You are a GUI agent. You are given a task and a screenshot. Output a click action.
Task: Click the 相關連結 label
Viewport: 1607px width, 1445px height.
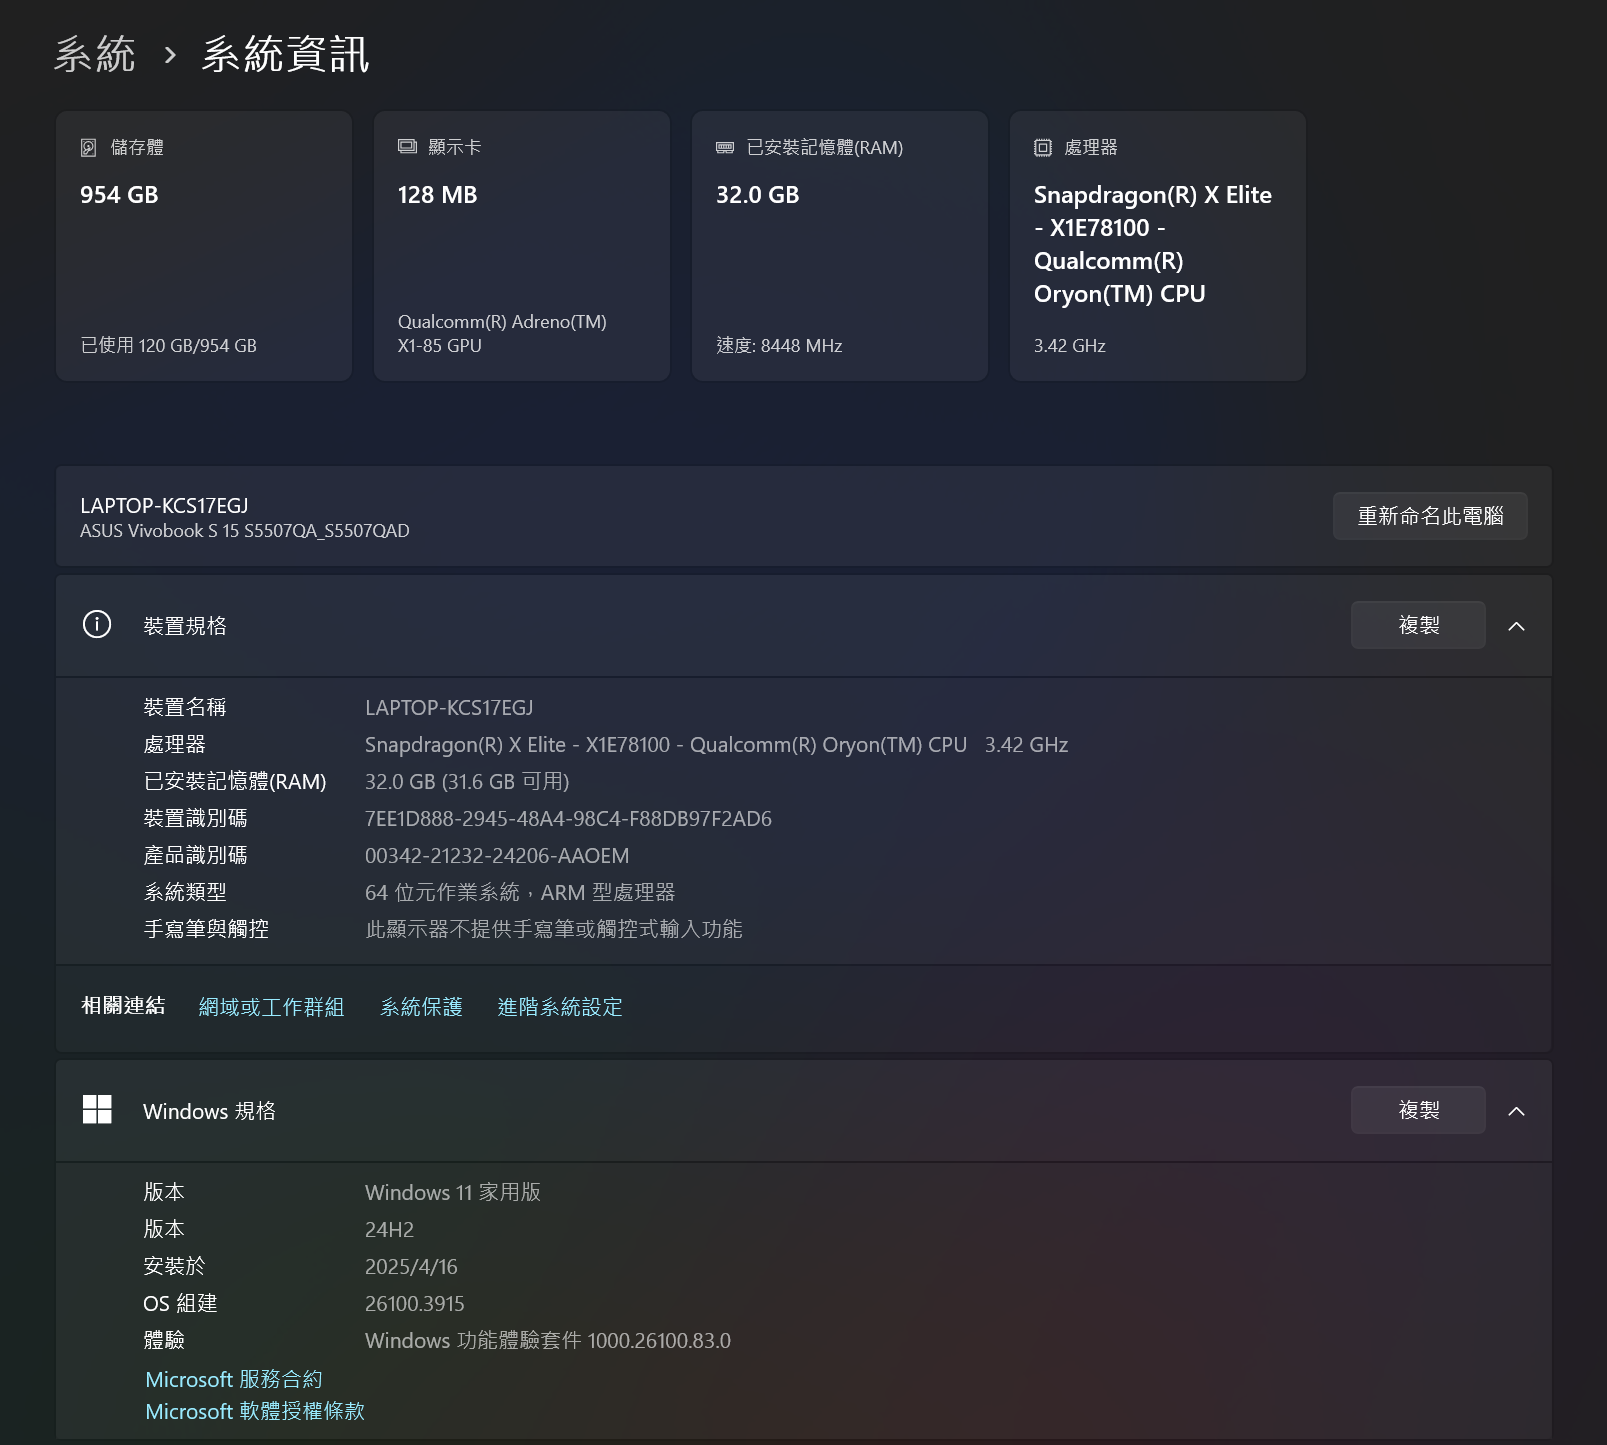[x=123, y=1006]
